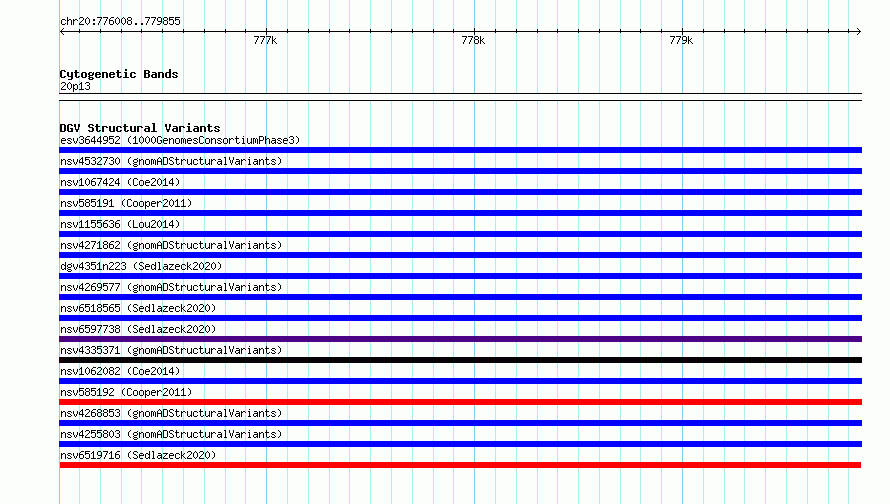Click the esv3644952 variant bar
Screen dimensions: 890x504
pos(460,150)
